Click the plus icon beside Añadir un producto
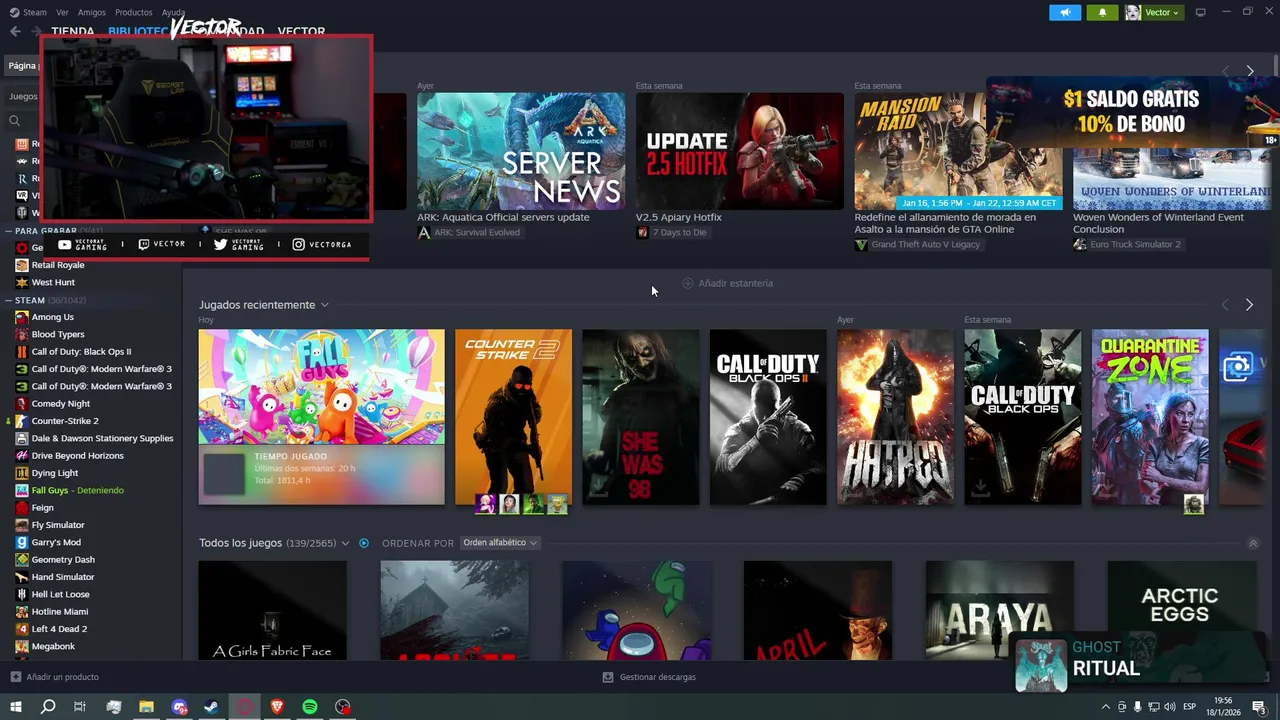 pyautogui.click(x=15, y=677)
